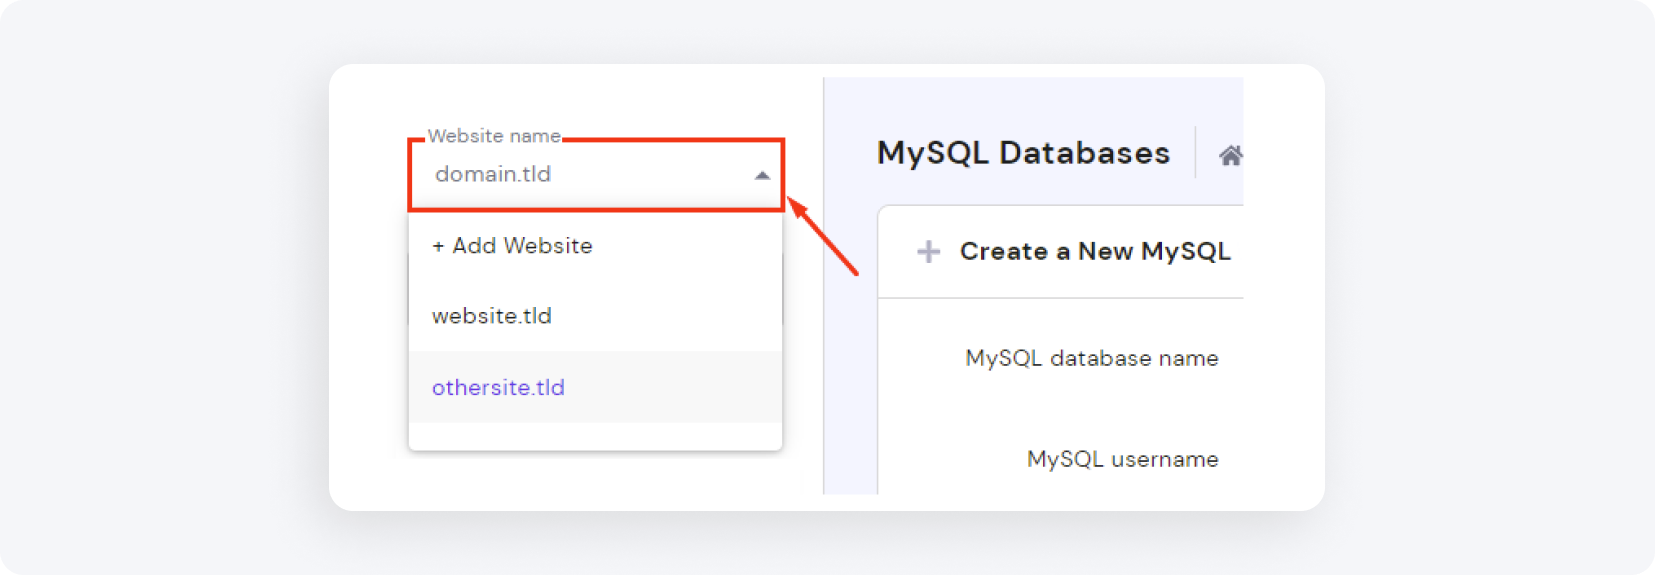This screenshot has height=575, width=1655.
Task: Collapse the dropdown using the caret arrow
Action: pos(762,175)
